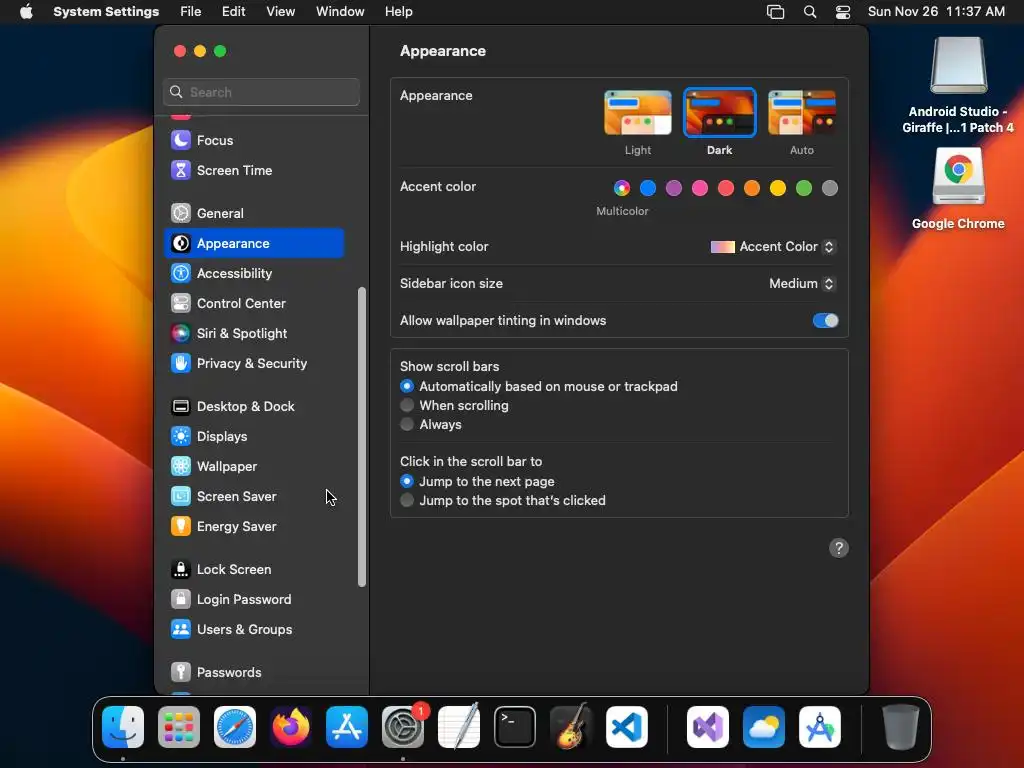Viewport: 1024px width, 768px height.
Task: Select When scrolling scroll bar option
Action: [x=407, y=406]
